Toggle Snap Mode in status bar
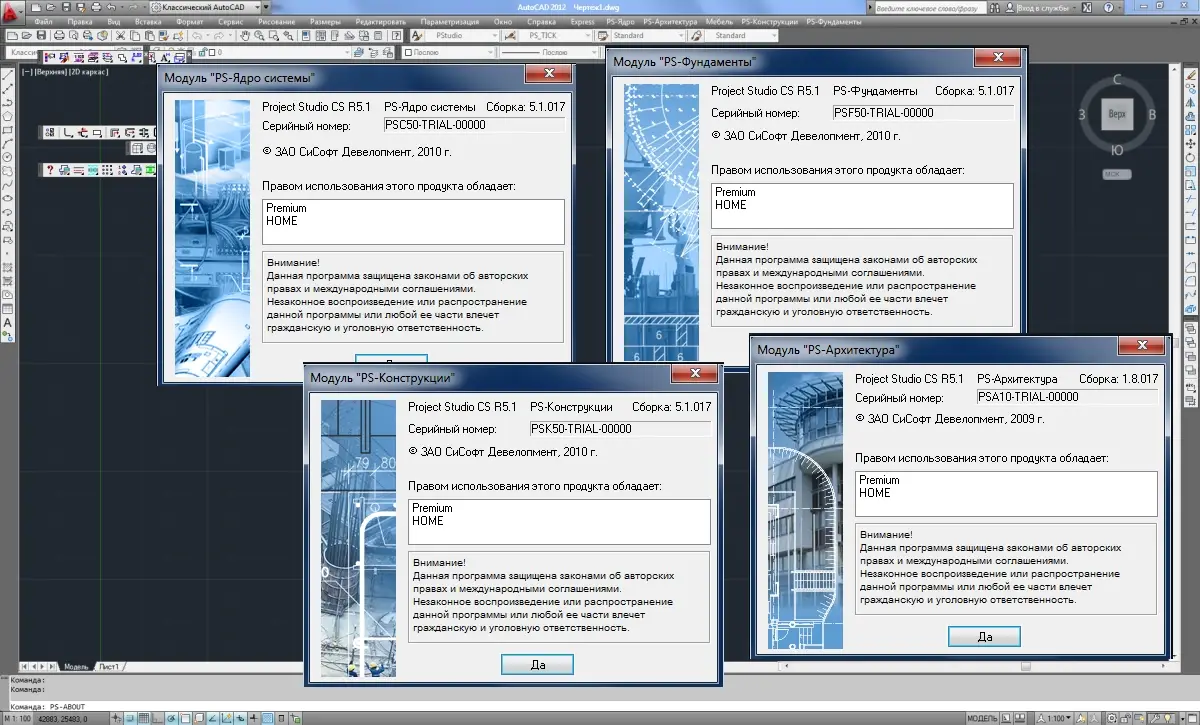The width and height of the screenshot is (1200, 725). click(x=130, y=719)
